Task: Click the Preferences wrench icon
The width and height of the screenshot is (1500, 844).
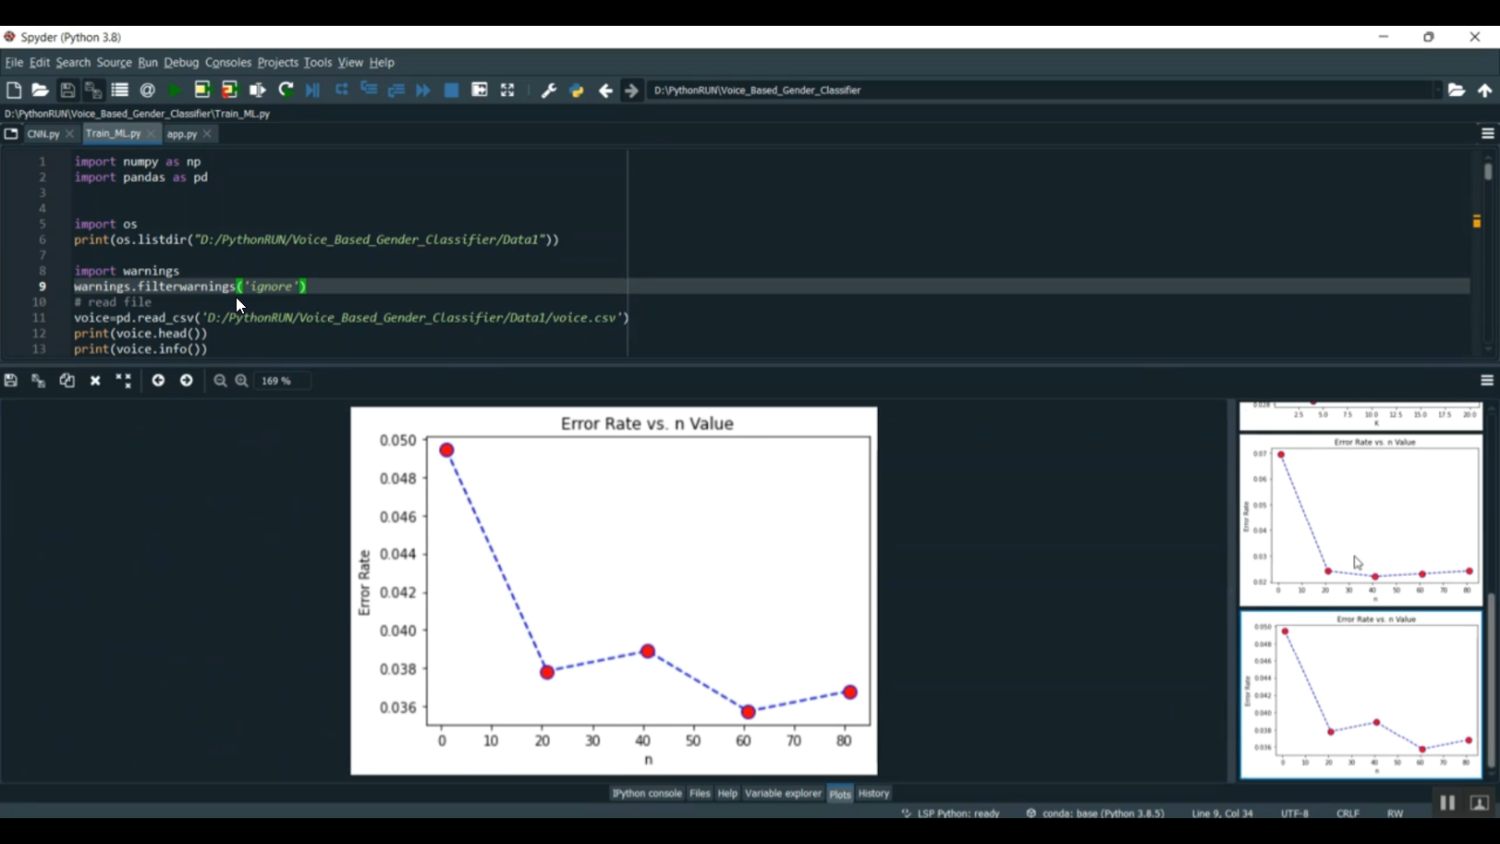Action: (548, 90)
